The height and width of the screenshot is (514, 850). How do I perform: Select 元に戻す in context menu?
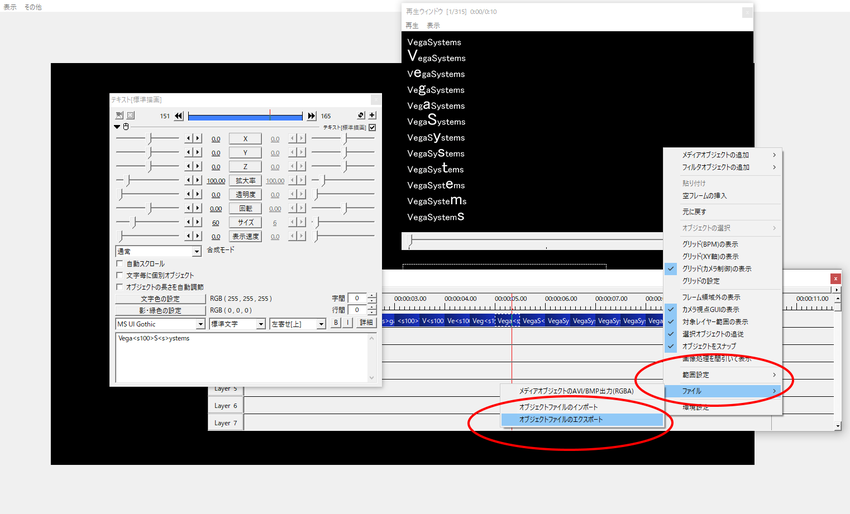point(723,212)
